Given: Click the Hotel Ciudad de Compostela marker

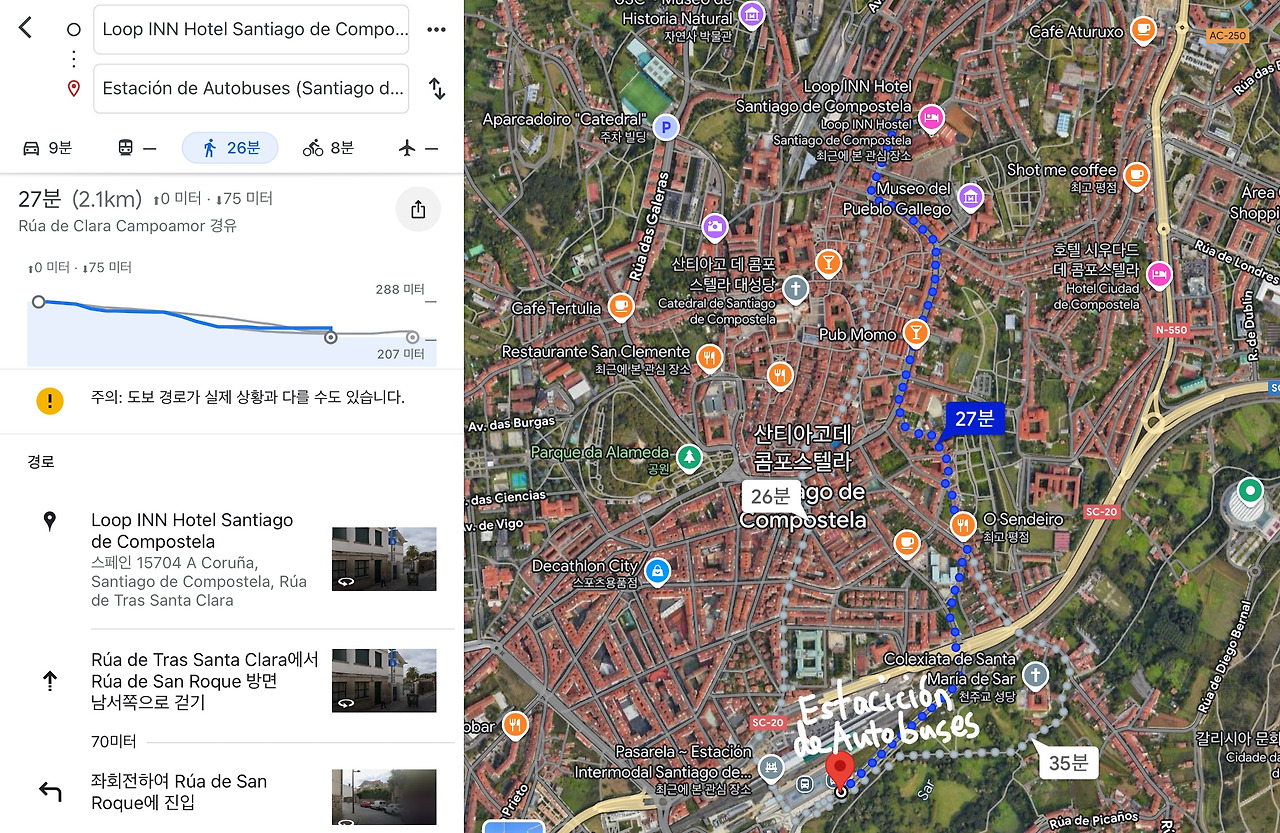Looking at the screenshot, I should pos(1159,275).
